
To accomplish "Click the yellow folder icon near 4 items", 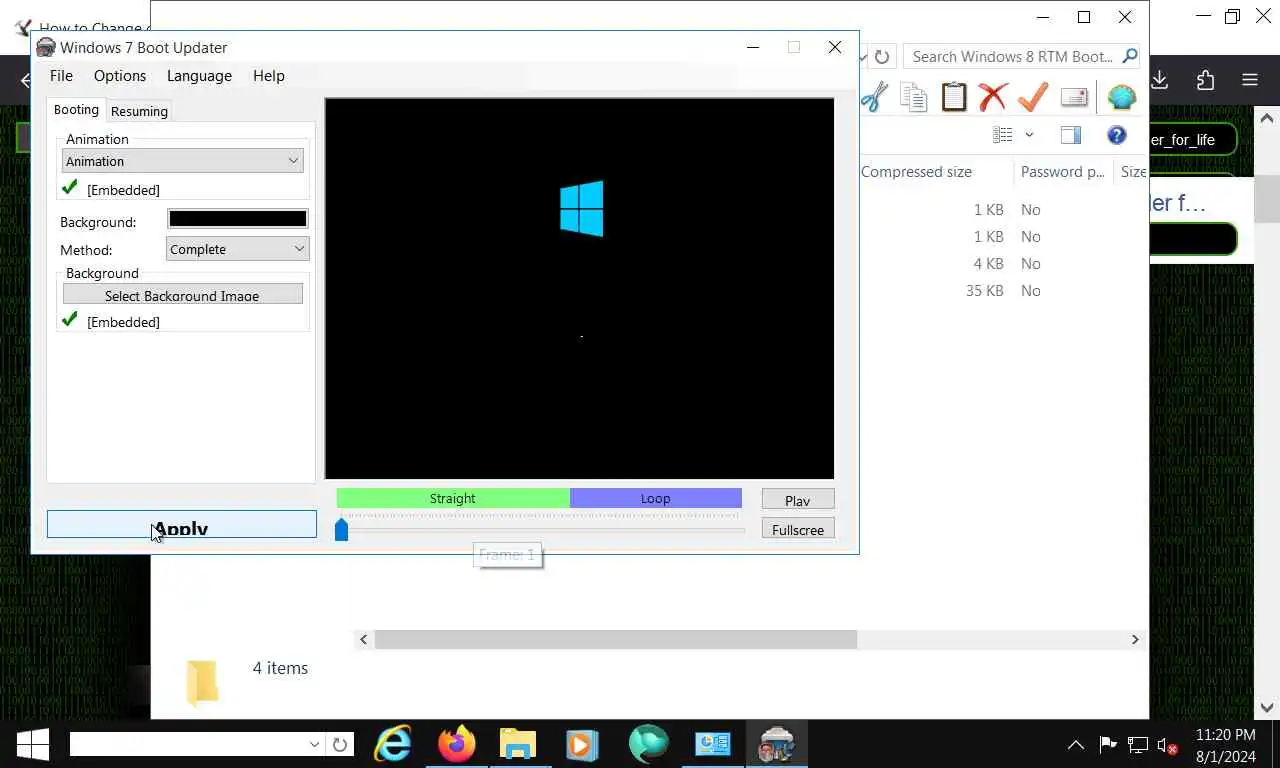I will point(201,682).
